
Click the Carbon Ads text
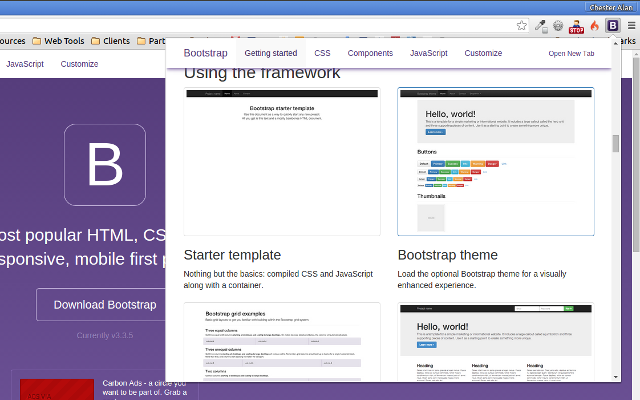[x=144, y=388]
